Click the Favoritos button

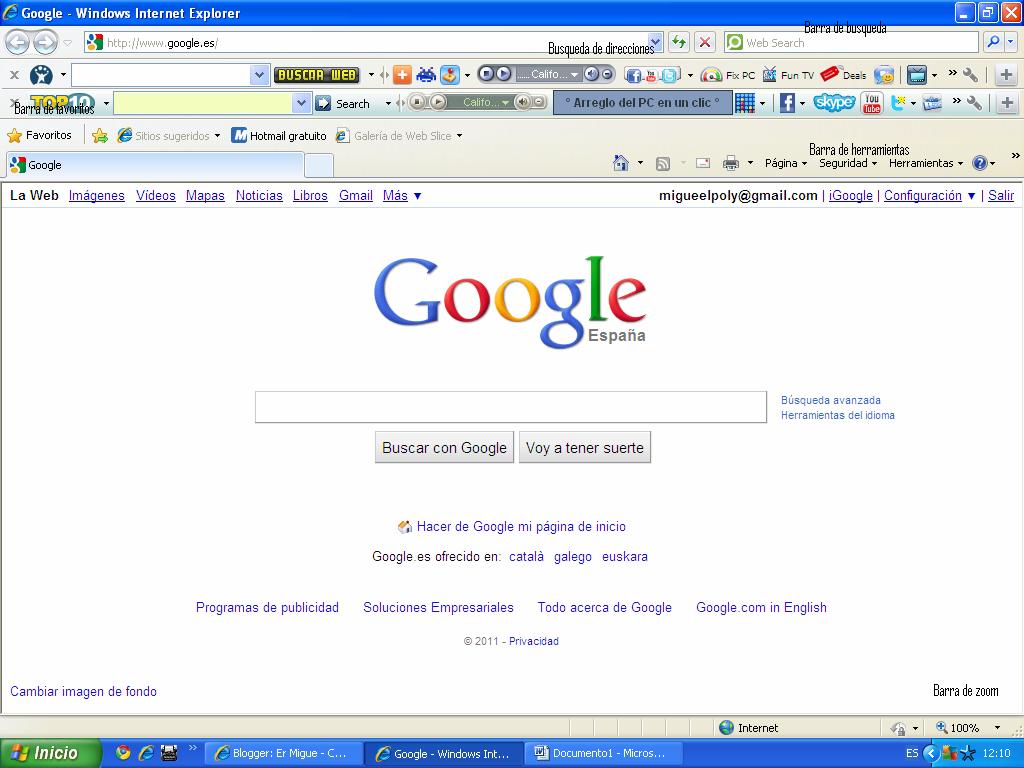click(40, 135)
